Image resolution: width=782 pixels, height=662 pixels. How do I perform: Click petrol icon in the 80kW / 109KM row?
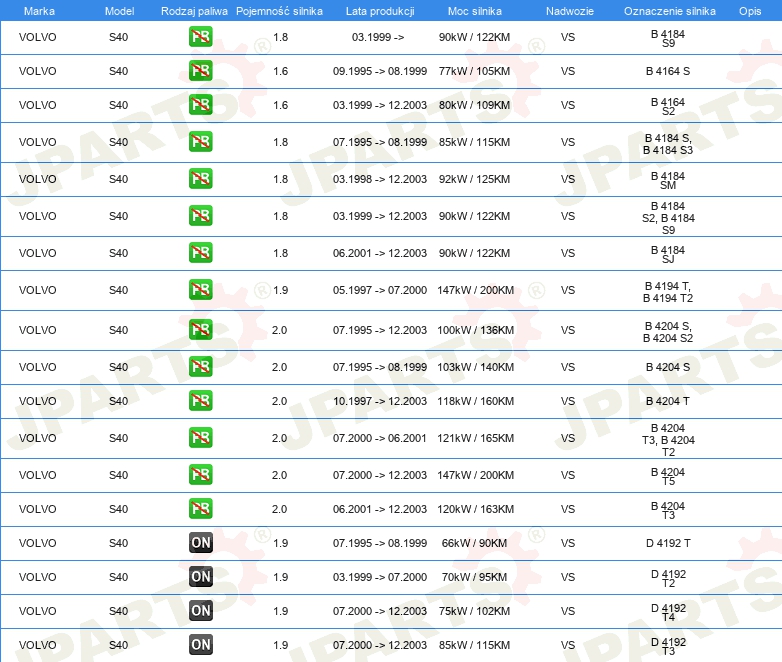(x=200, y=105)
